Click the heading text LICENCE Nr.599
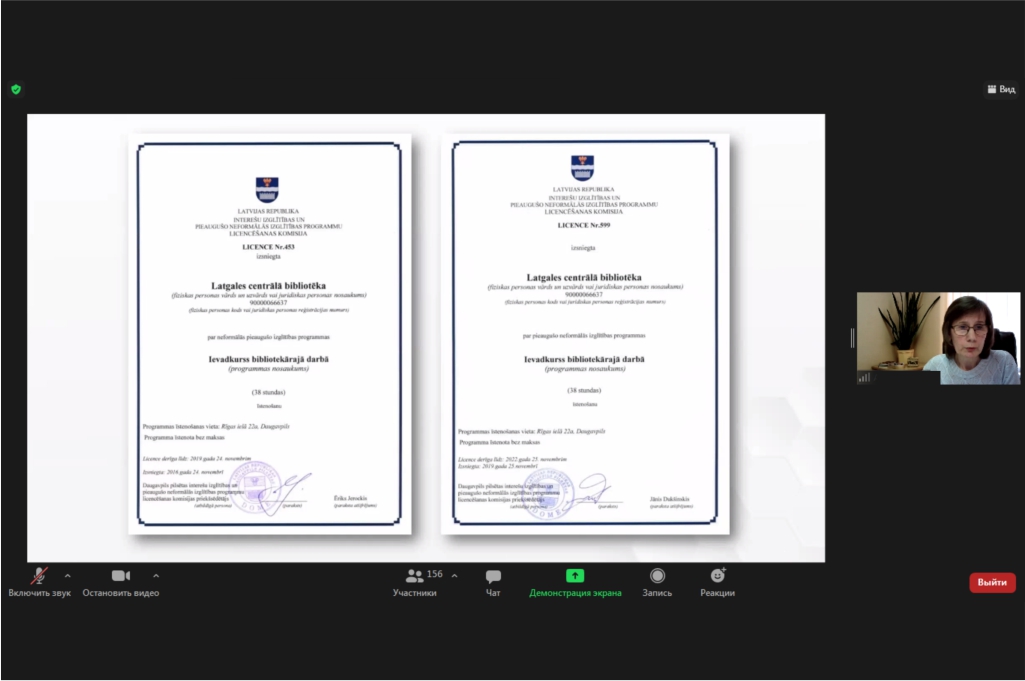The image size is (1025, 681). point(584,225)
